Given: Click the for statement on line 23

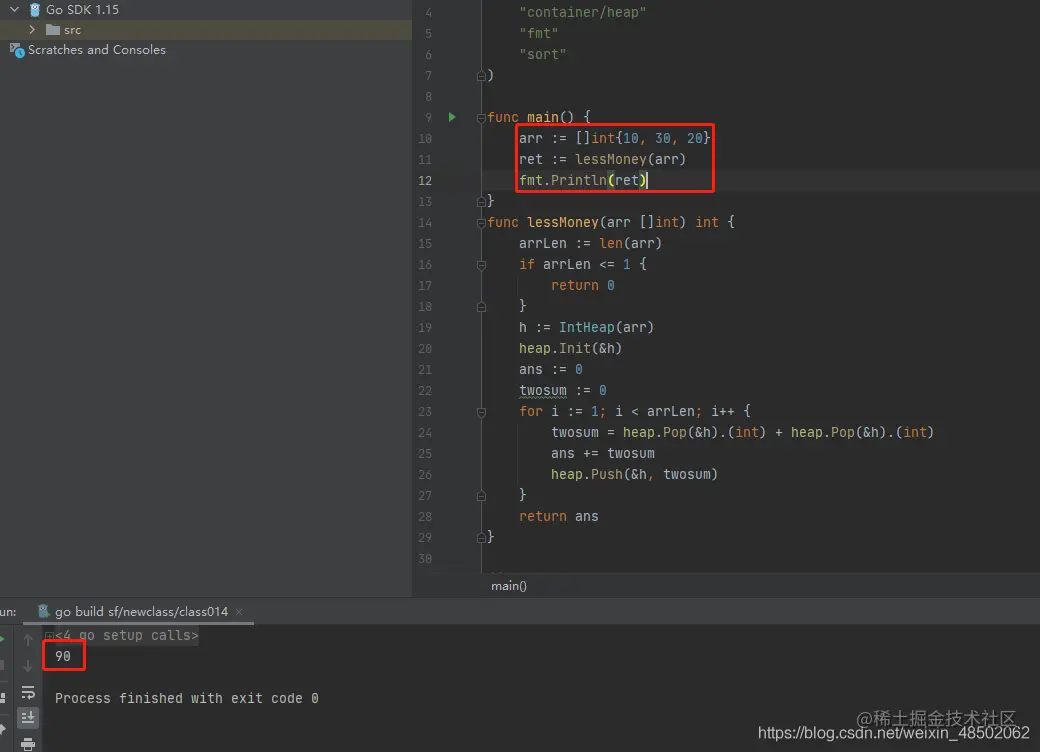Looking at the screenshot, I should tap(634, 411).
